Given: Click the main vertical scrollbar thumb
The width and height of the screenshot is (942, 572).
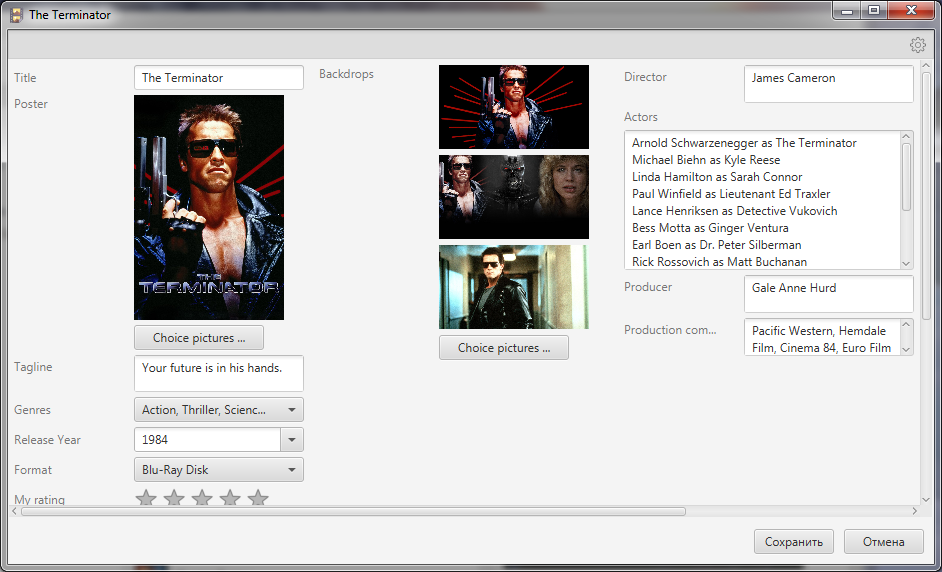Looking at the screenshot, I should coord(926,195).
